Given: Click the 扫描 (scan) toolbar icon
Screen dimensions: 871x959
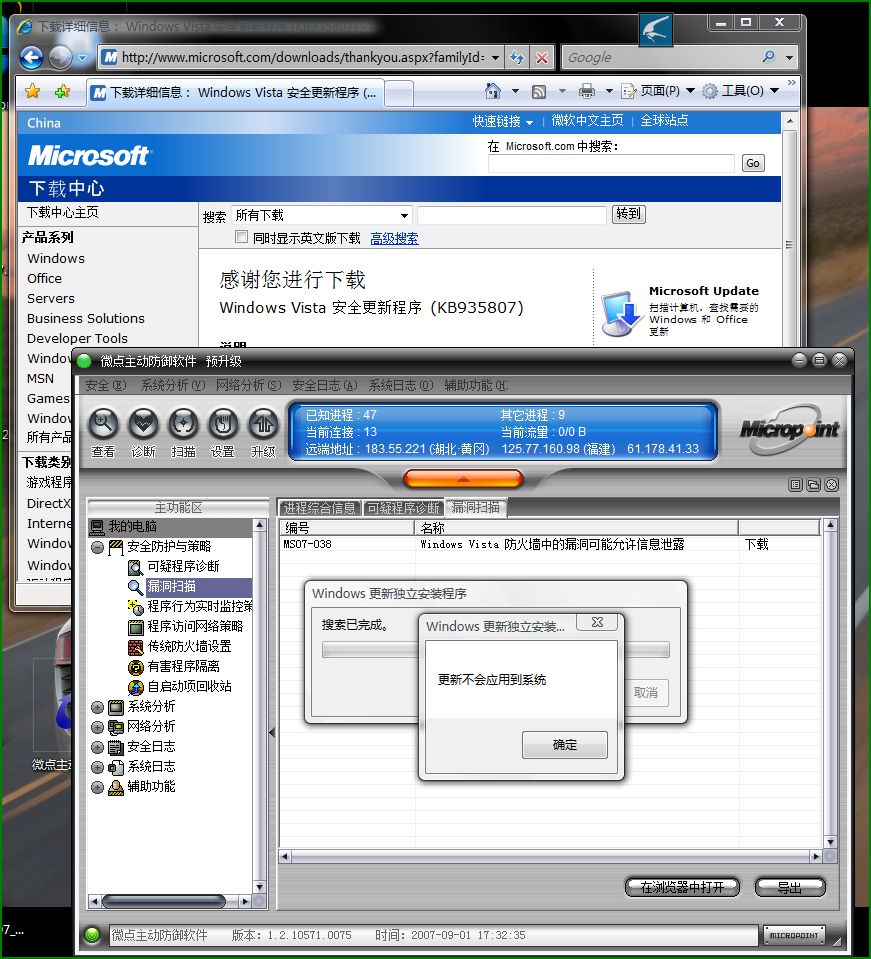Looking at the screenshot, I should pos(183,423).
